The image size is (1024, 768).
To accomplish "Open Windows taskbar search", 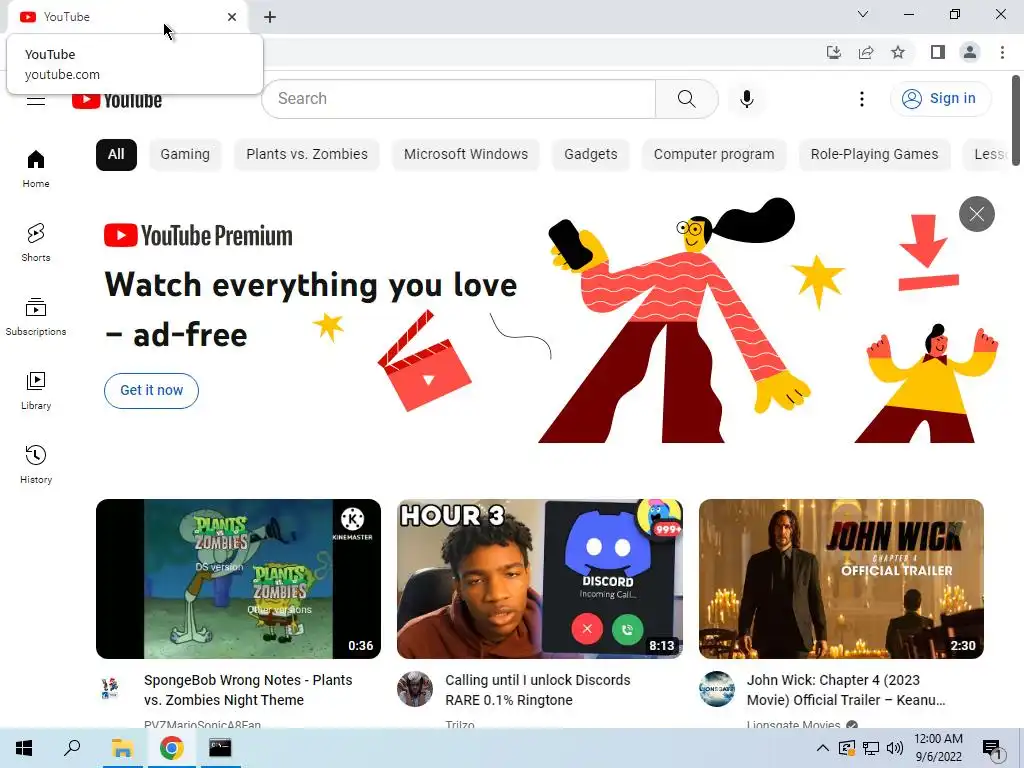I will 72,748.
